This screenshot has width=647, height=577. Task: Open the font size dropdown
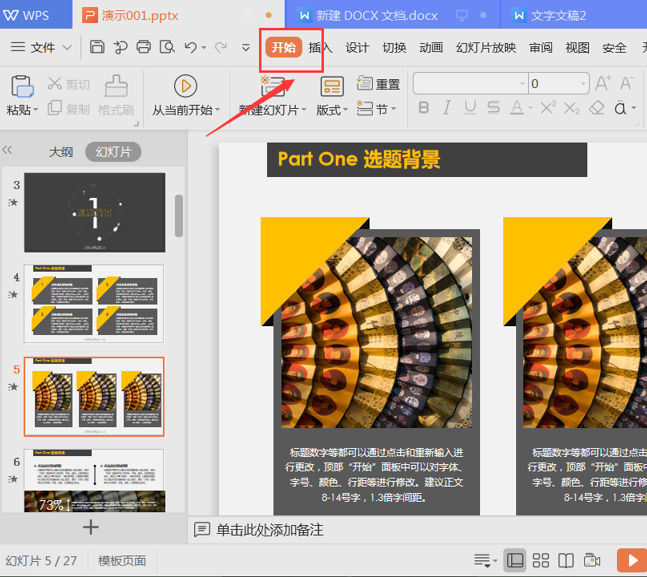click(x=583, y=84)
